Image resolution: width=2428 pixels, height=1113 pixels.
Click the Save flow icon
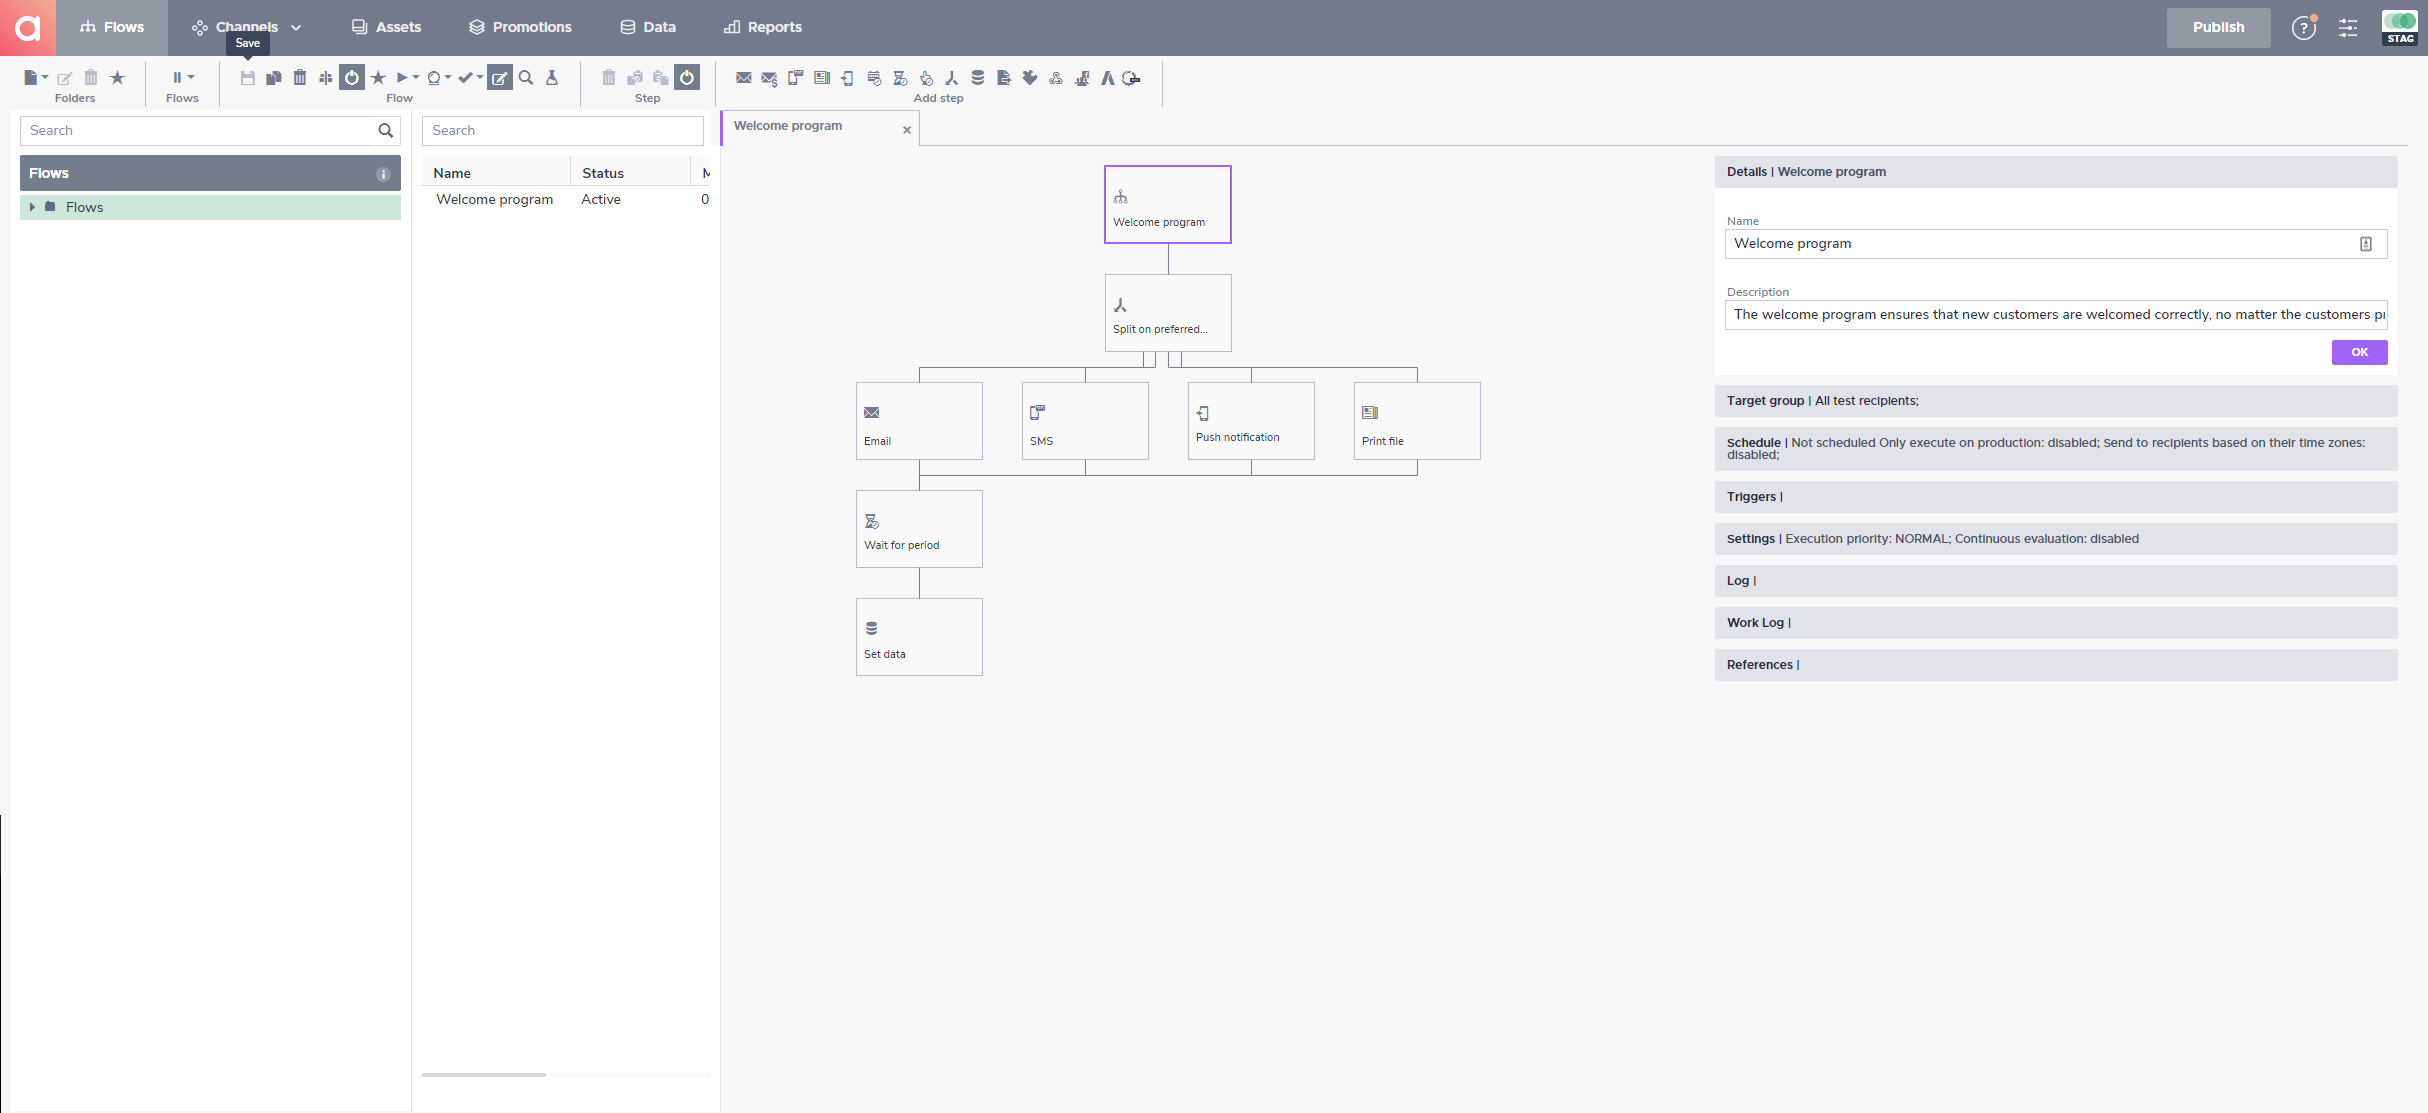point(247,78)
